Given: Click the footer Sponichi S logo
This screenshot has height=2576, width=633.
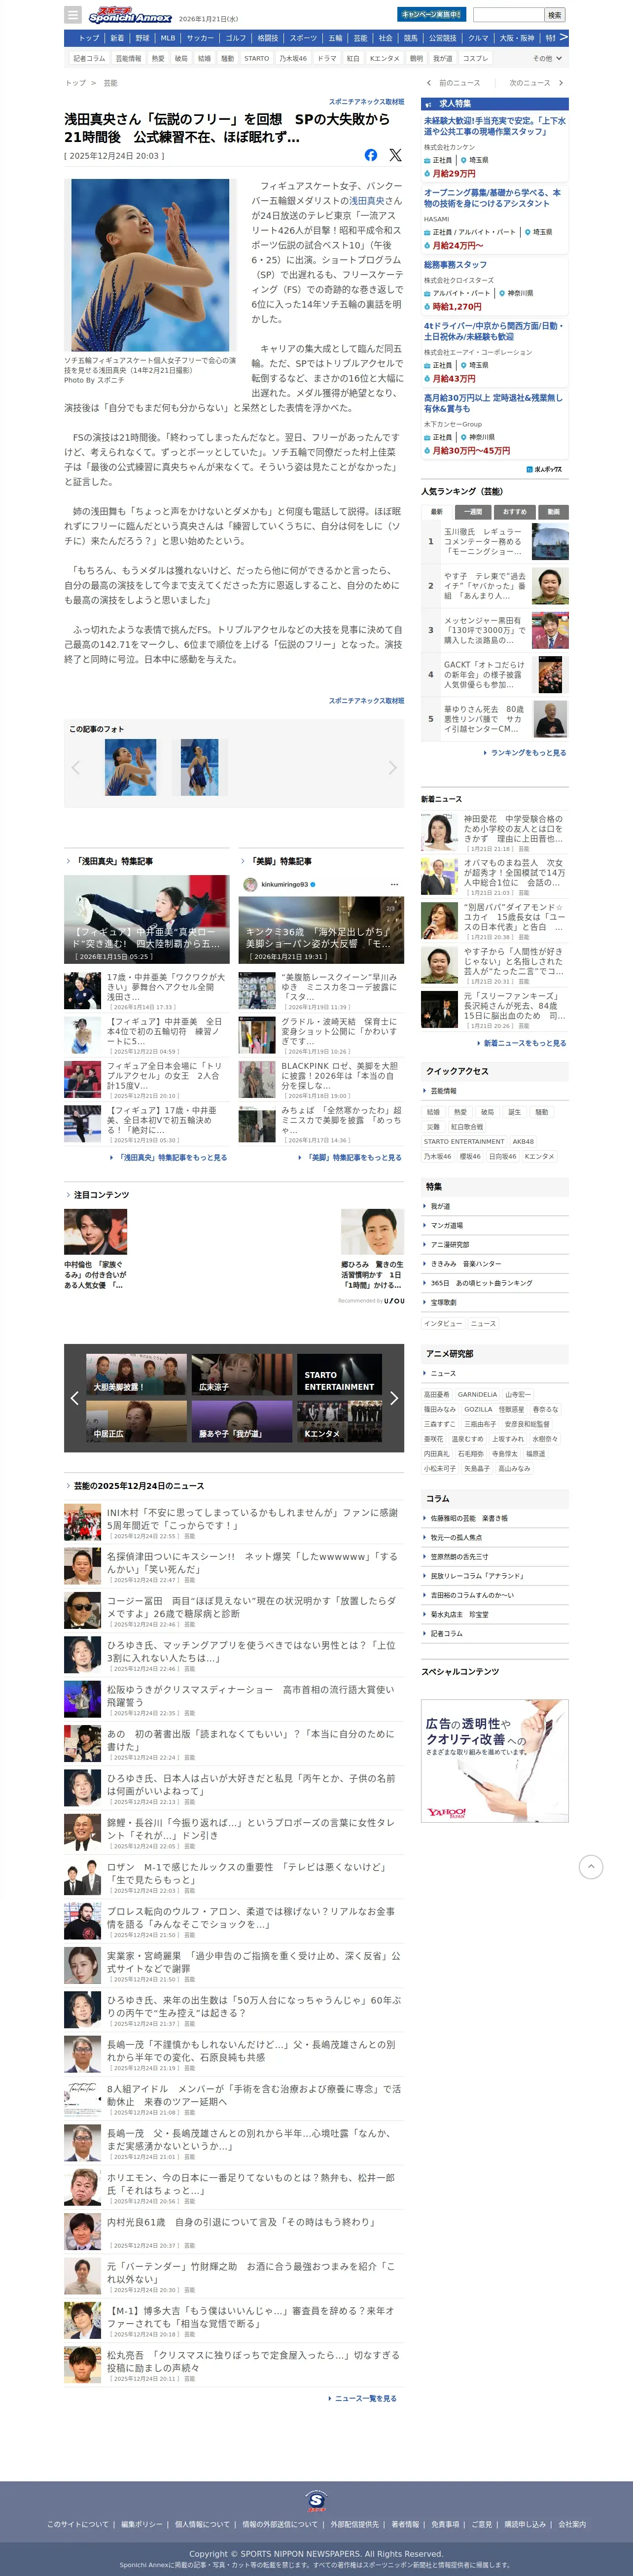Looking at the screenshot, I should pyautogui.click(x=316, y=2500).
